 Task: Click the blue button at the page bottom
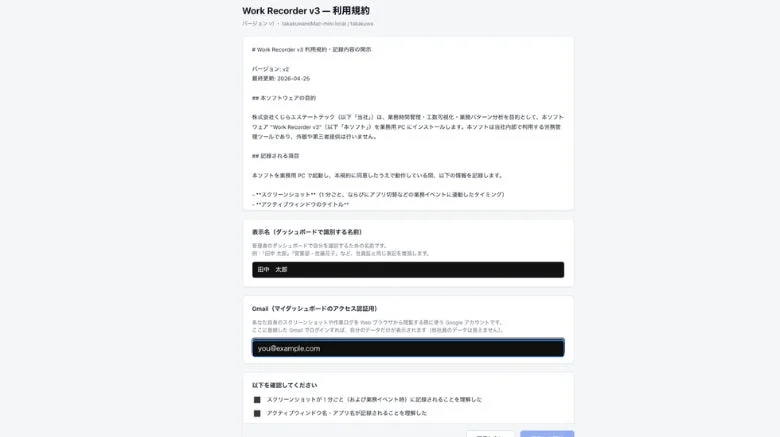pyautogui.click(x=547, y=434)
